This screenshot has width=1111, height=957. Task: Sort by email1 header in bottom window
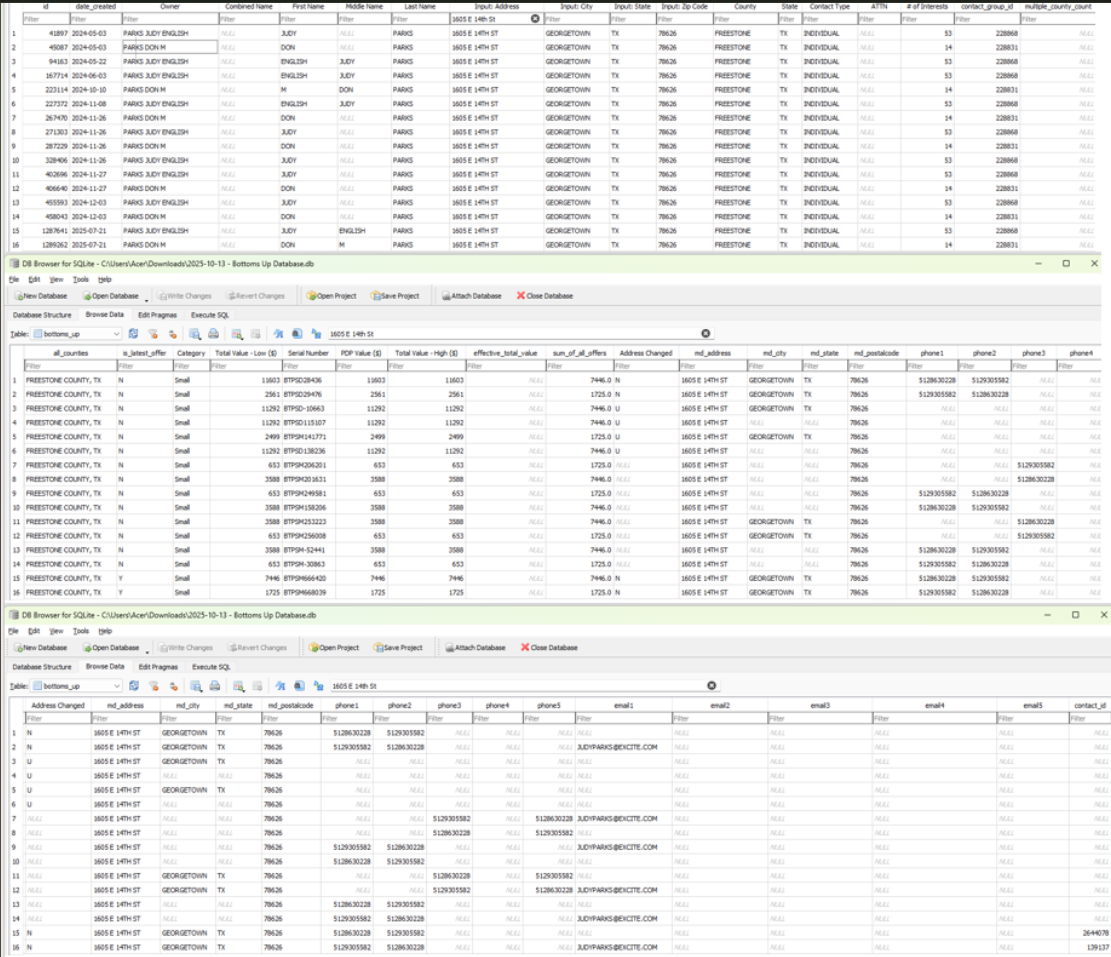(623, 706)
